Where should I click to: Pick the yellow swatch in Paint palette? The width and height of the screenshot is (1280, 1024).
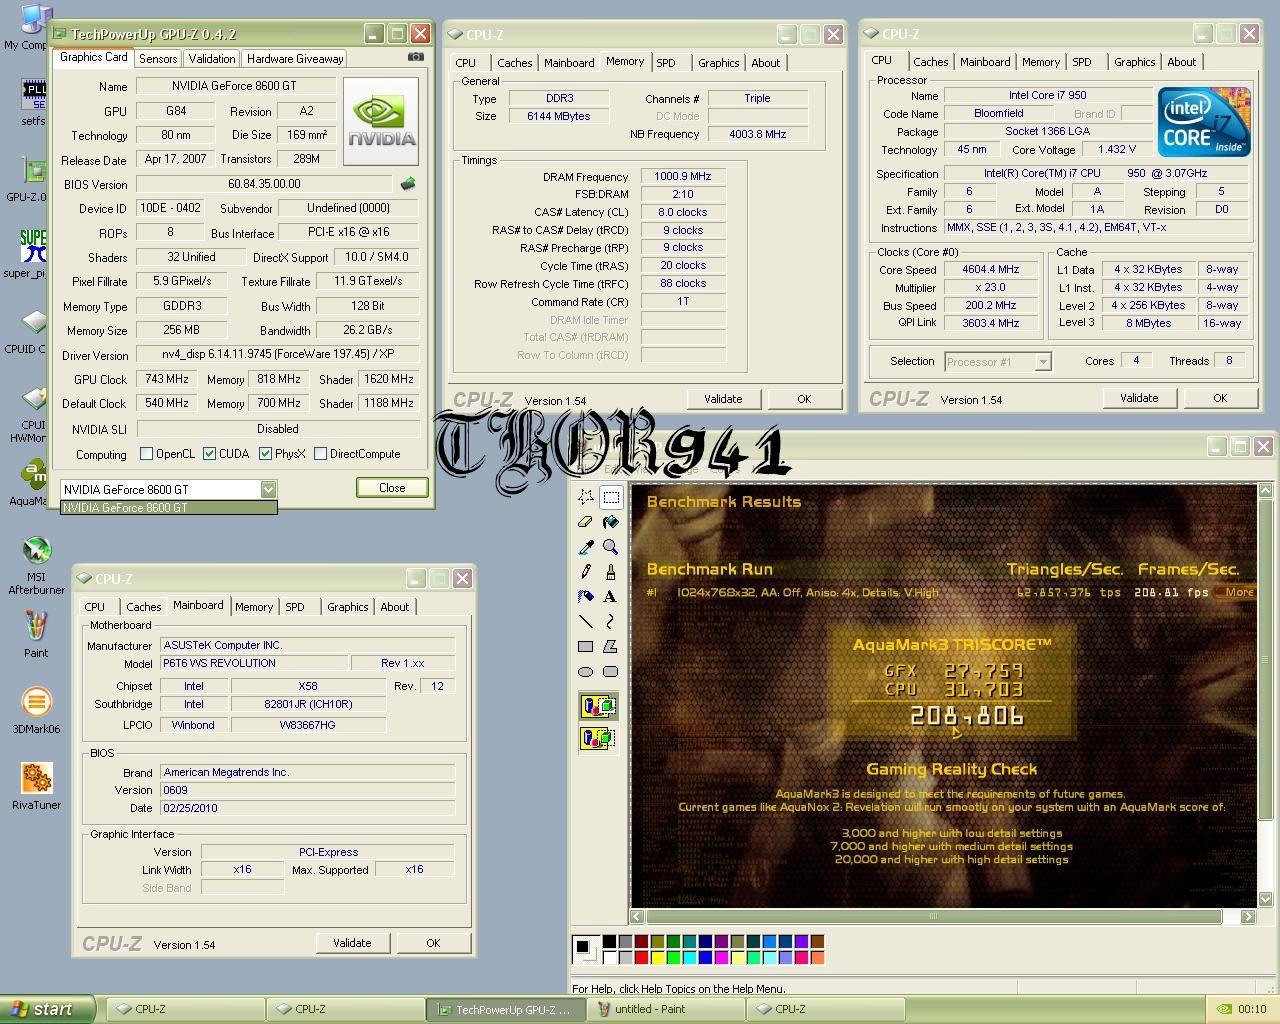point(657,958)
